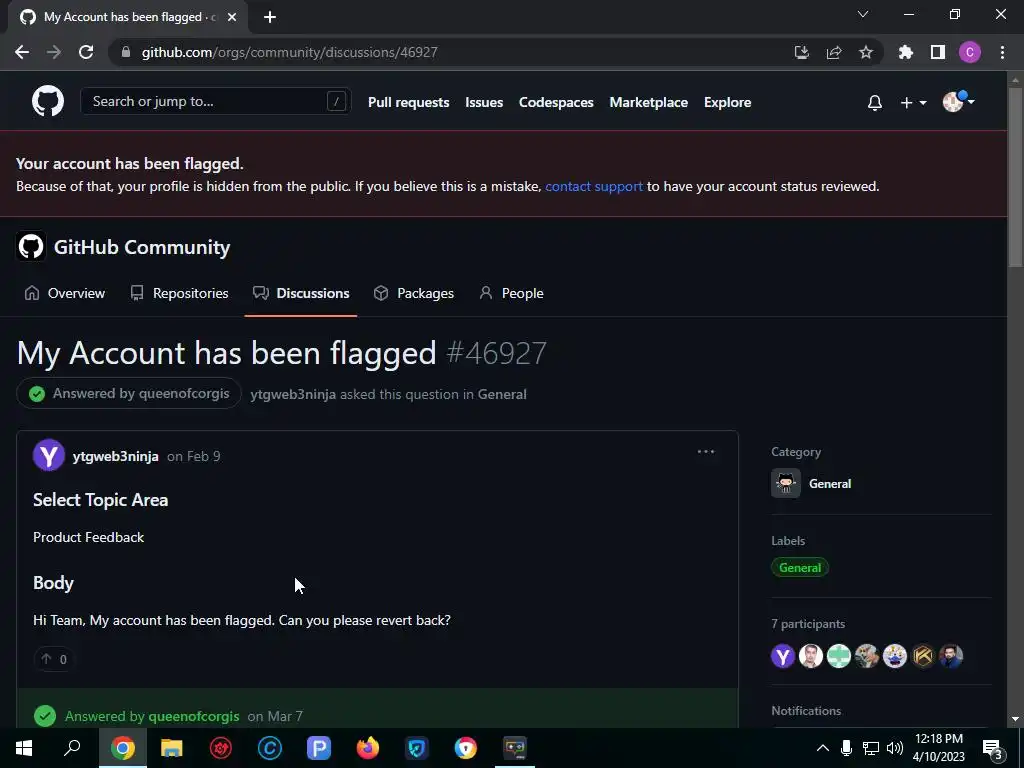1024x768 pixels.
Task: Open Codespaces in the header
Action: [x=556, y=102]
